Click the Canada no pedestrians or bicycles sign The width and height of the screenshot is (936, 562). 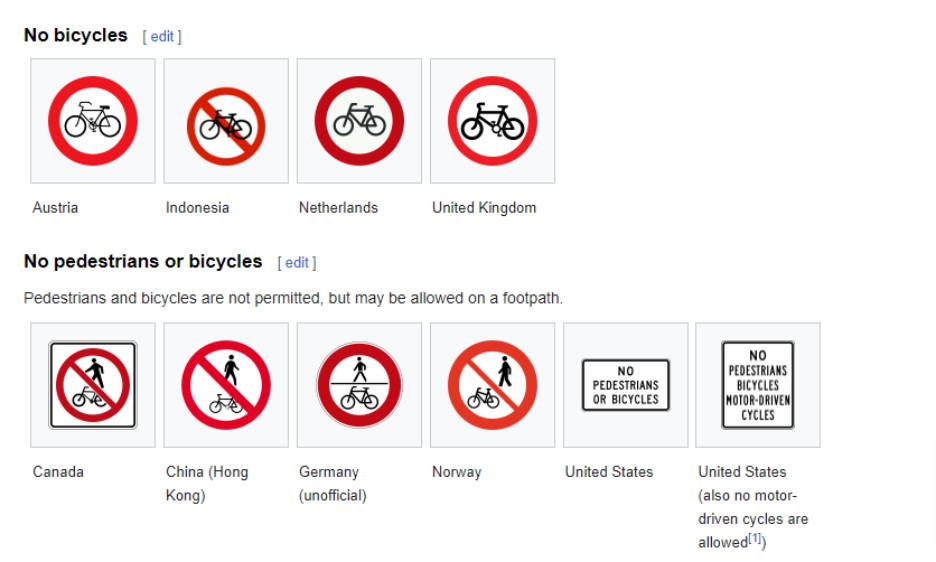tap(93, 385)
